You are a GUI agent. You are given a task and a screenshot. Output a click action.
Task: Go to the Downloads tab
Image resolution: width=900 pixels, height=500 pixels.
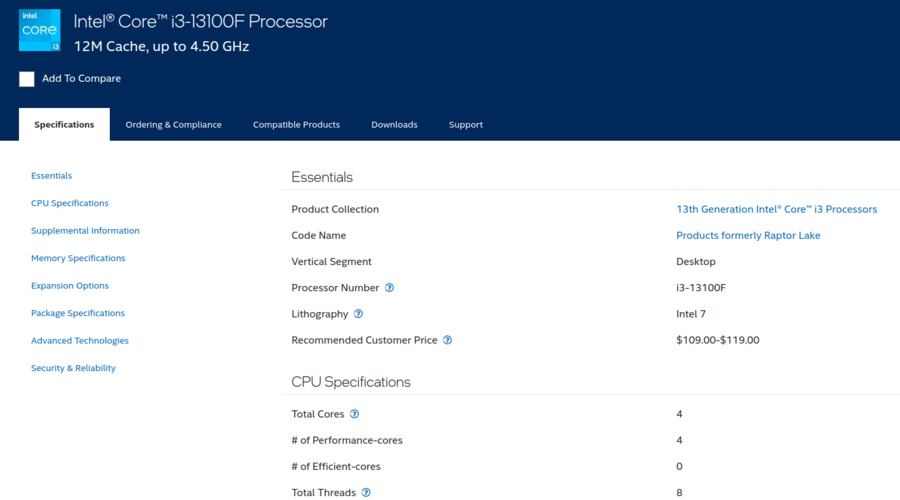(x=394, y=125)
